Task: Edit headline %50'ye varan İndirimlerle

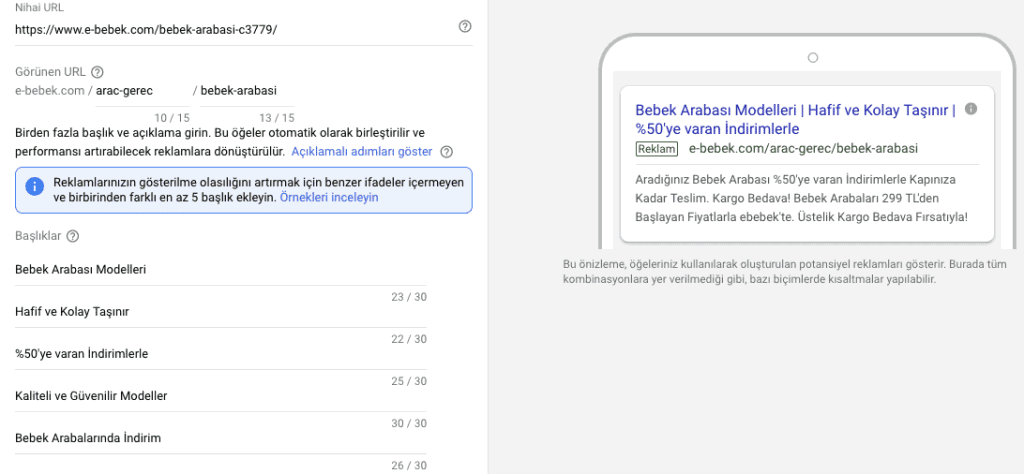Action: tap(220, 354)
